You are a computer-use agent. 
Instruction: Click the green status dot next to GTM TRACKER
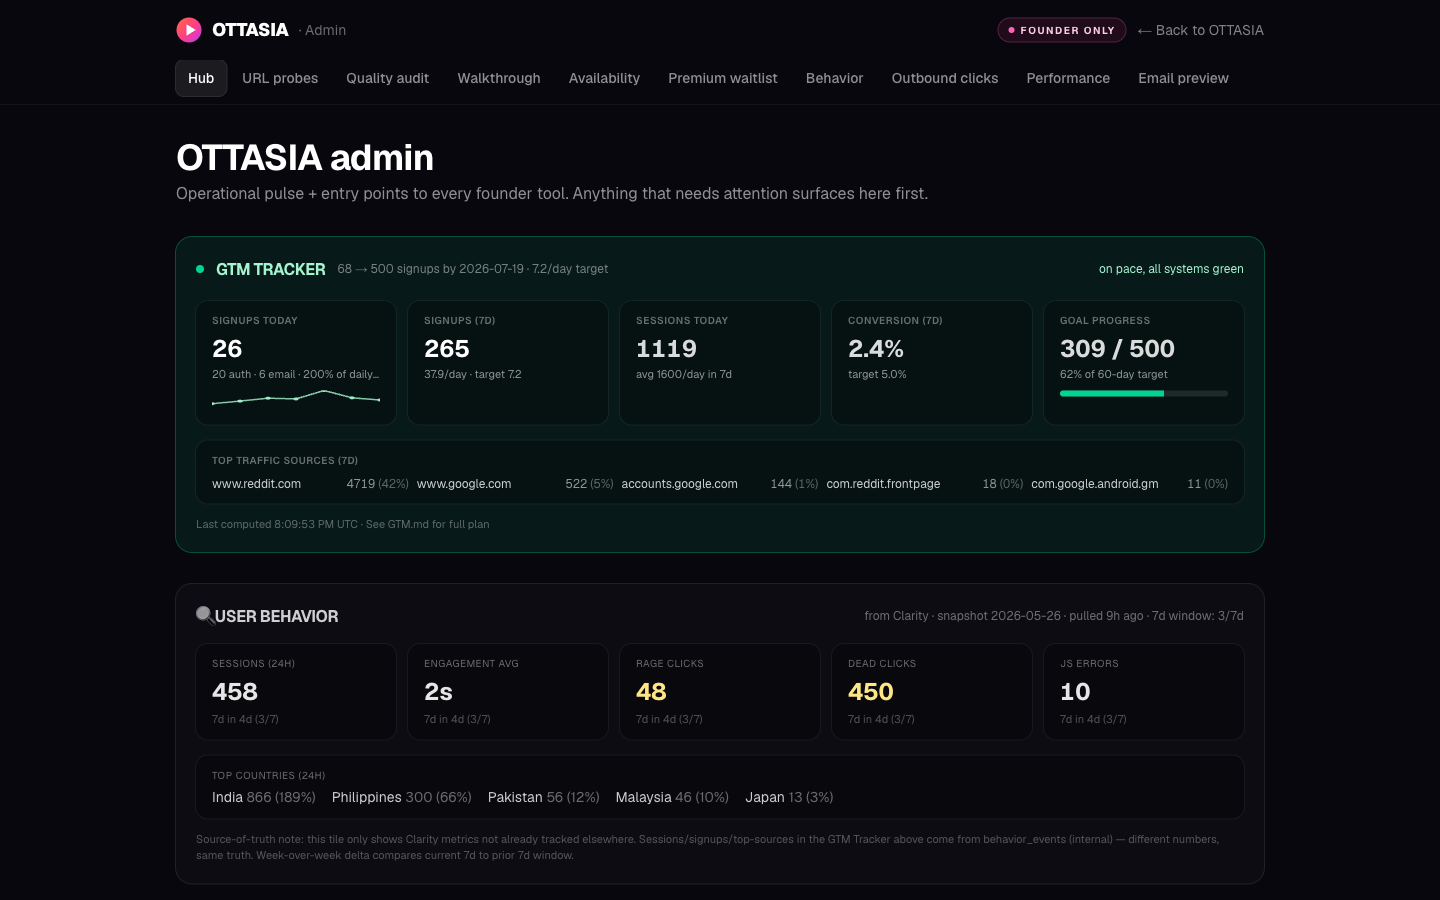click(200, 269)
